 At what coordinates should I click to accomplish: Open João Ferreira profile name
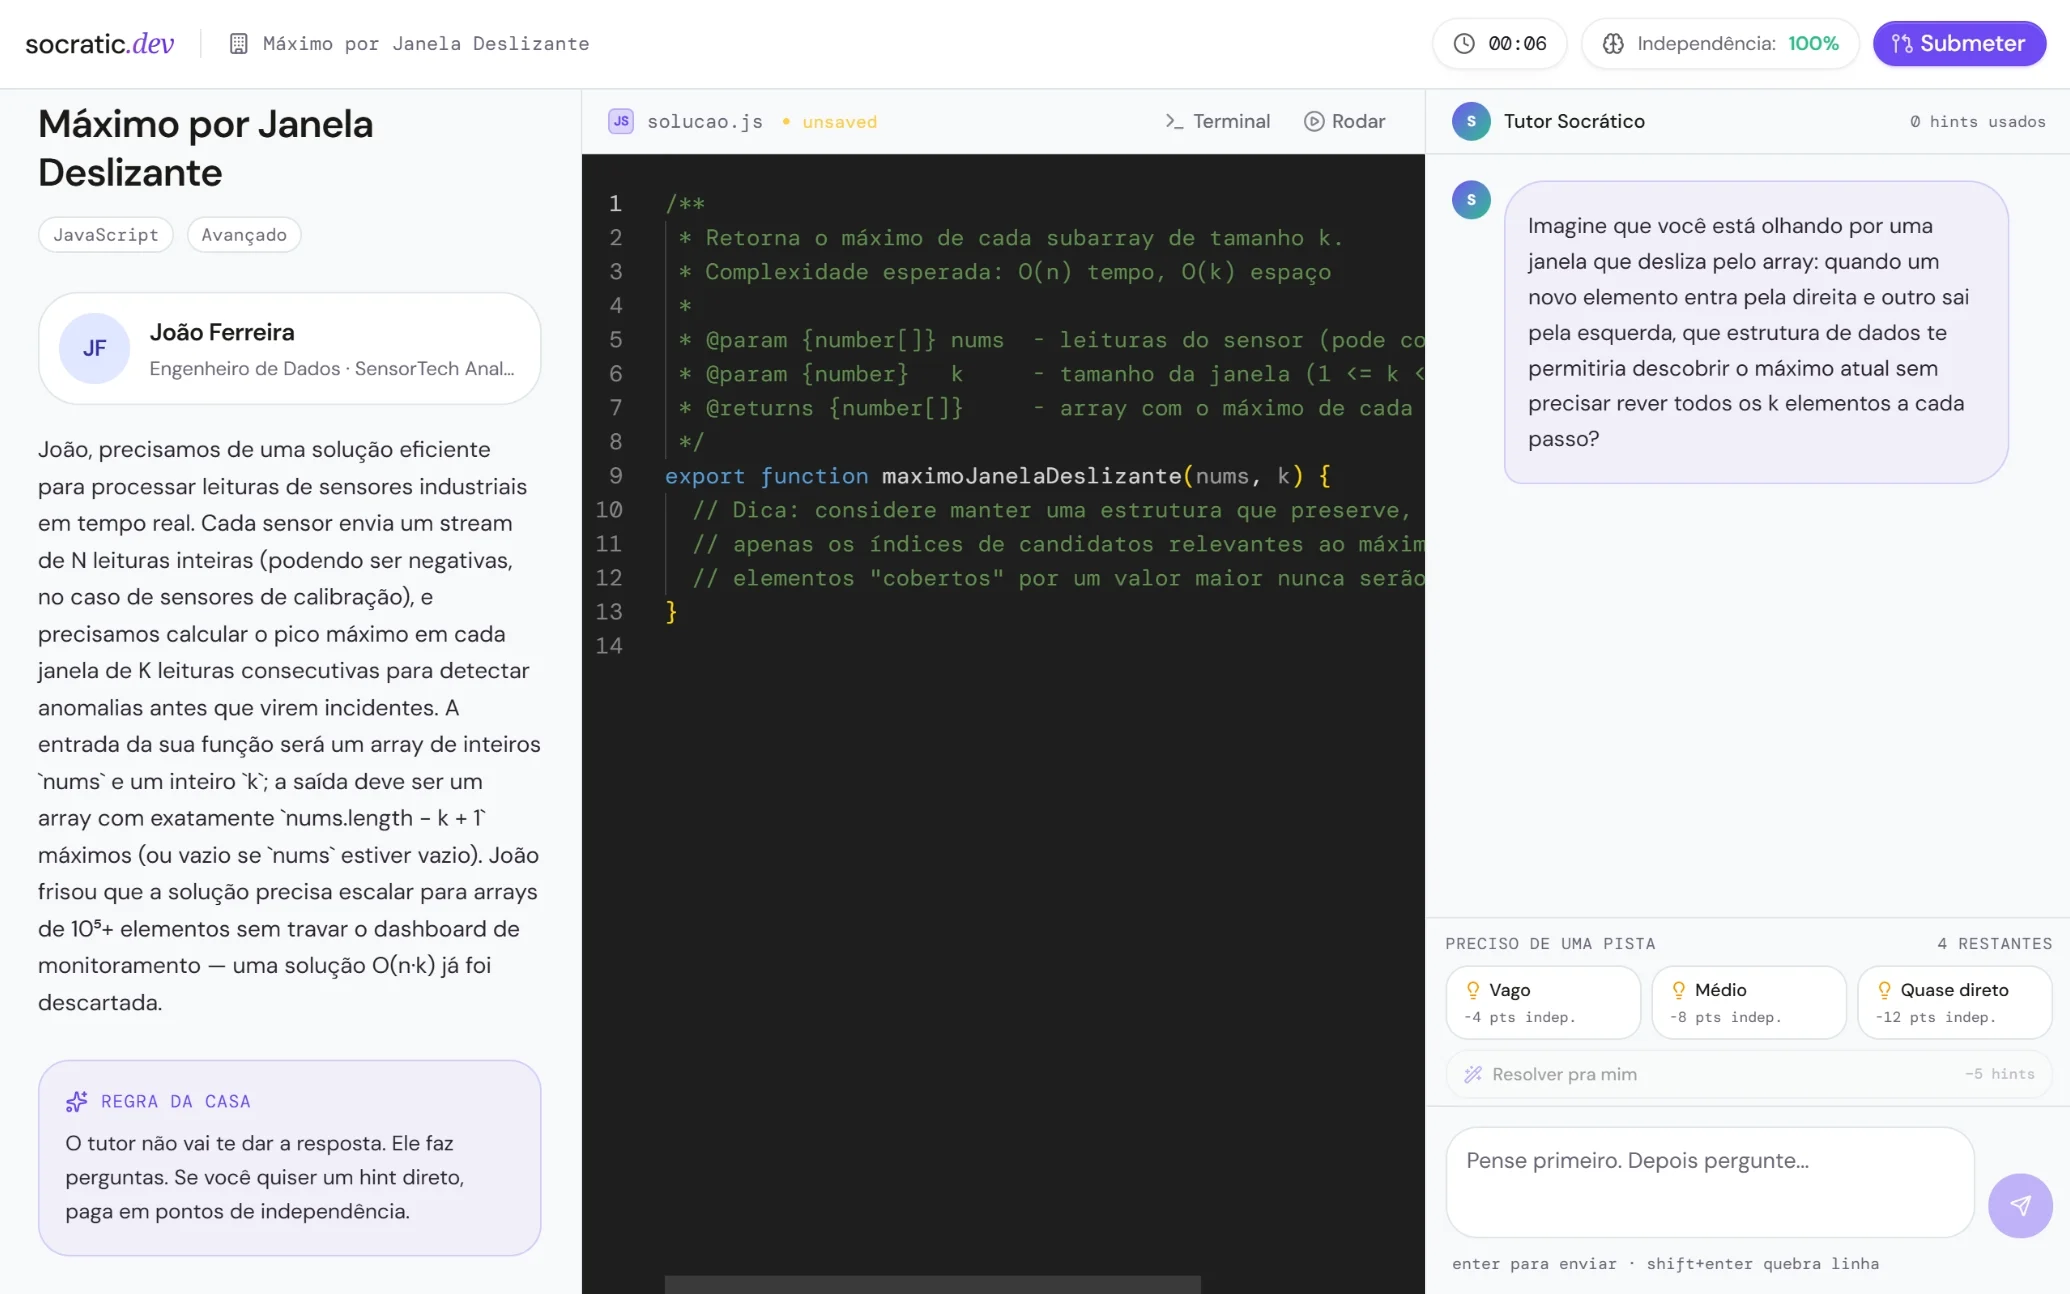222,332
